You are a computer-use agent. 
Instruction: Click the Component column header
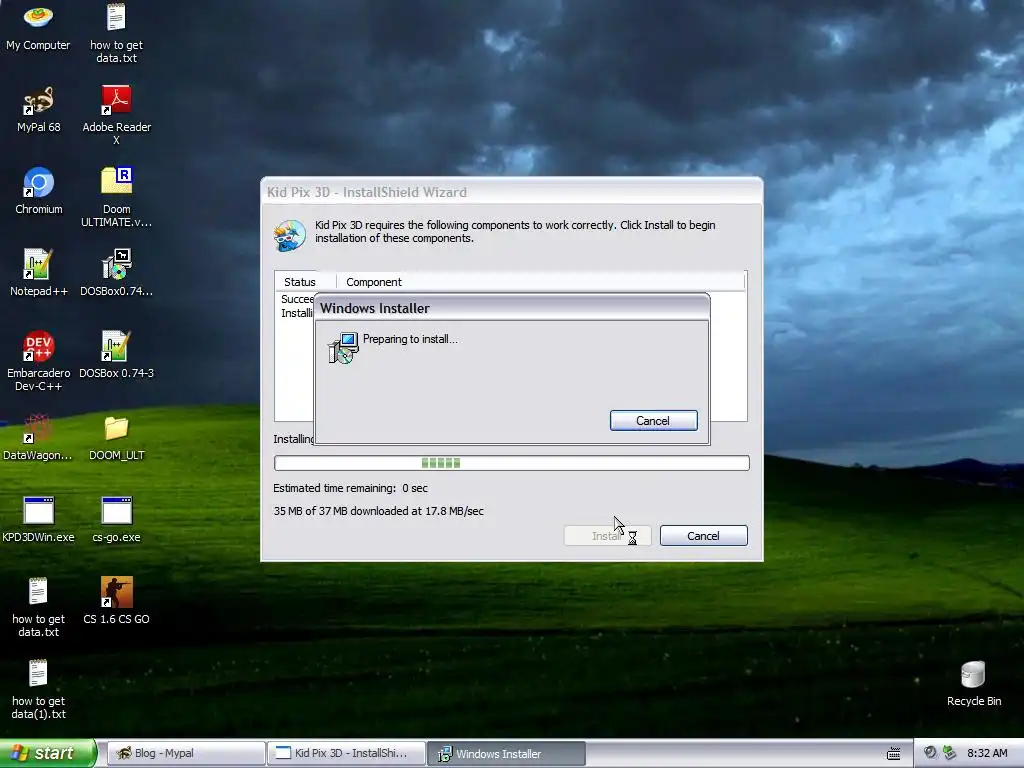point(541,281)
